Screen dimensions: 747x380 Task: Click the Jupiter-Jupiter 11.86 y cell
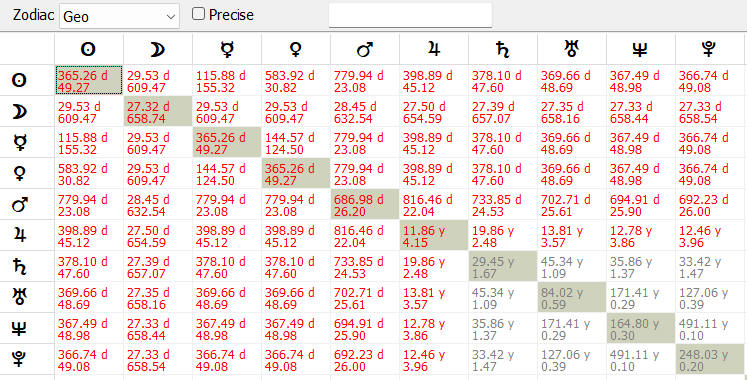434,235
